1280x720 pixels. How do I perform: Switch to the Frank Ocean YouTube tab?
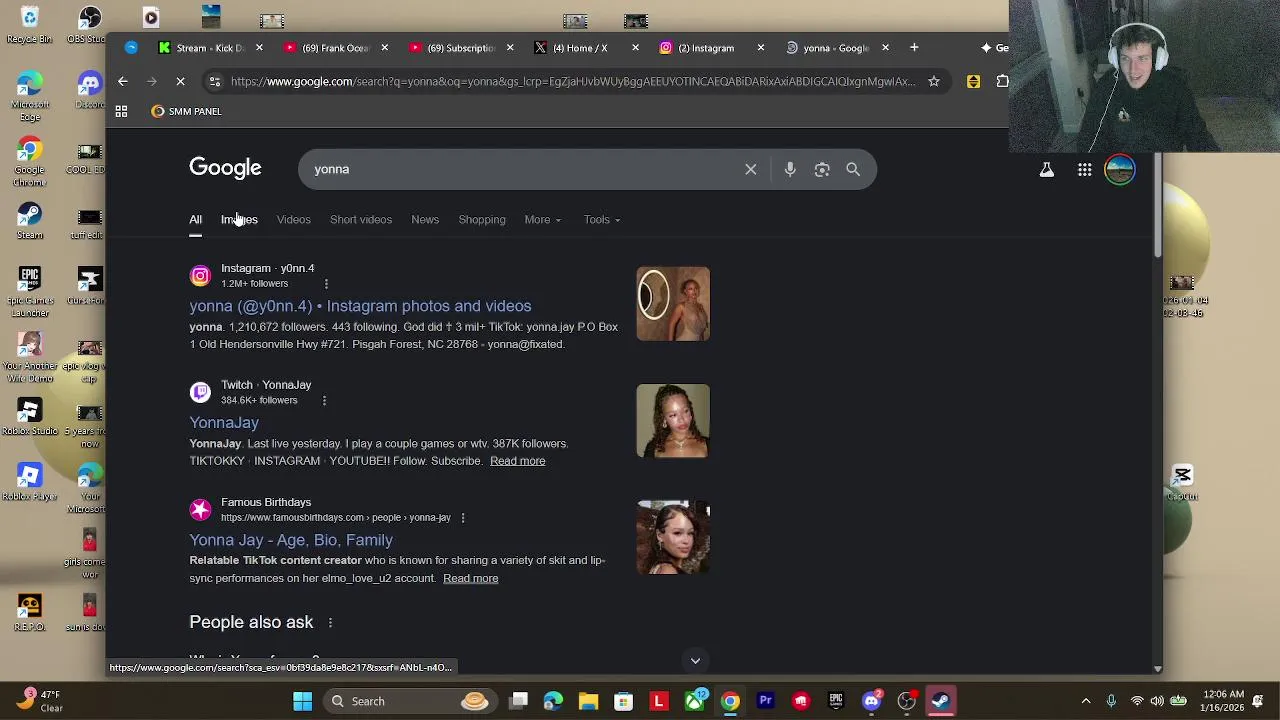[336, 48]
